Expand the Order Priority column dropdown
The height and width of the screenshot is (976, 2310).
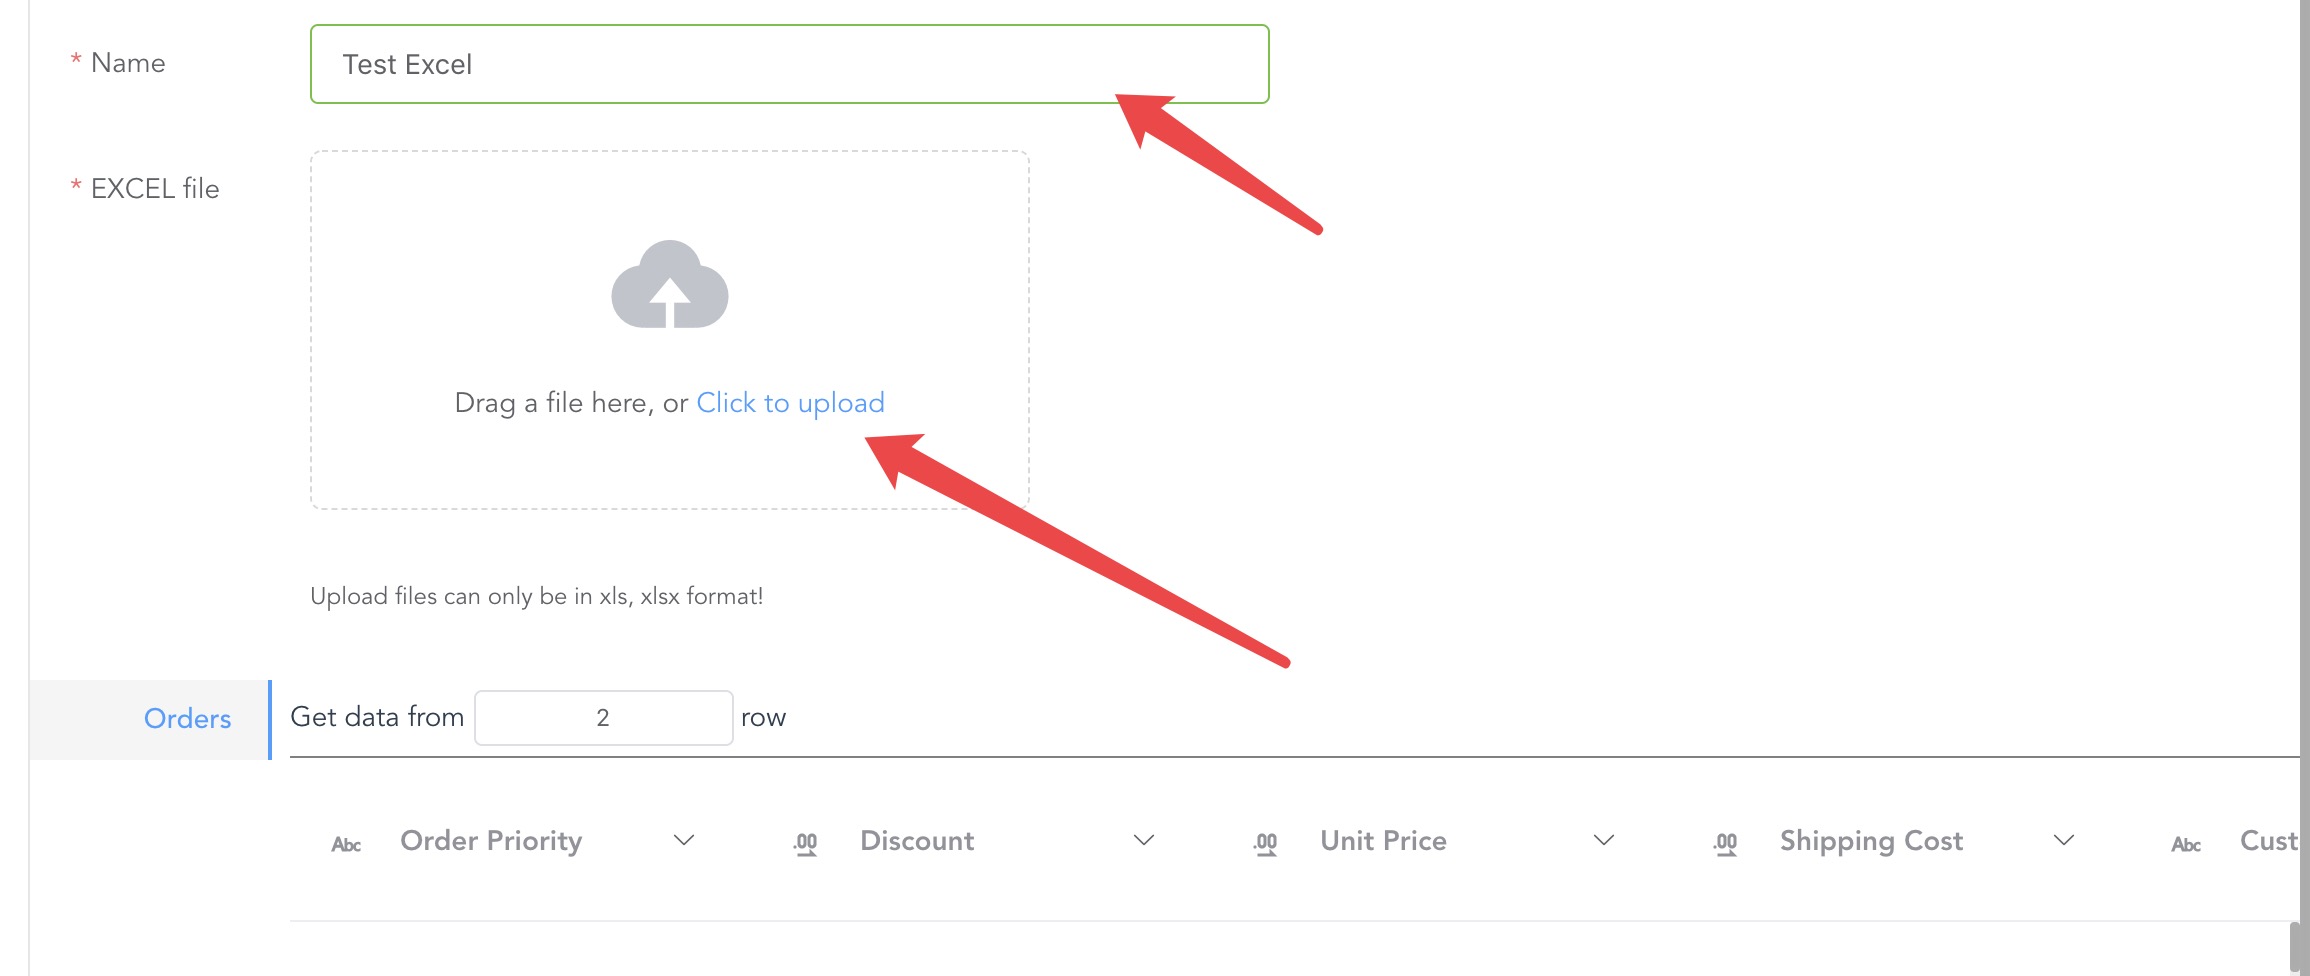pos(684,840)
